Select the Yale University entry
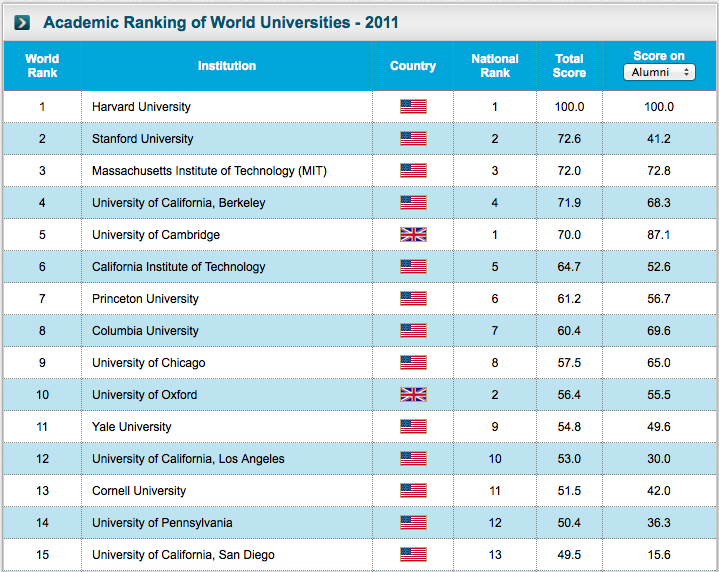Screen dimensions: 719x572 tap(132, 427)
